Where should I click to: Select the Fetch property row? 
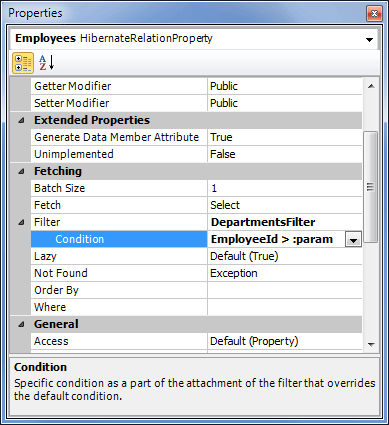pos(196,205)
